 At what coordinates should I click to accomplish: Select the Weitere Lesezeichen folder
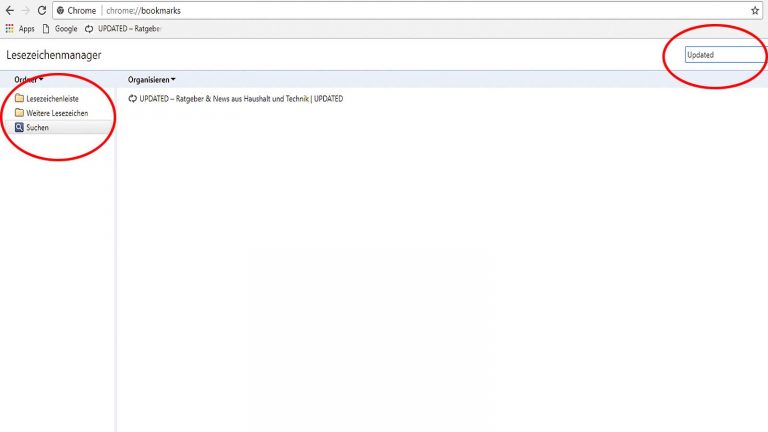pos(57,113)
